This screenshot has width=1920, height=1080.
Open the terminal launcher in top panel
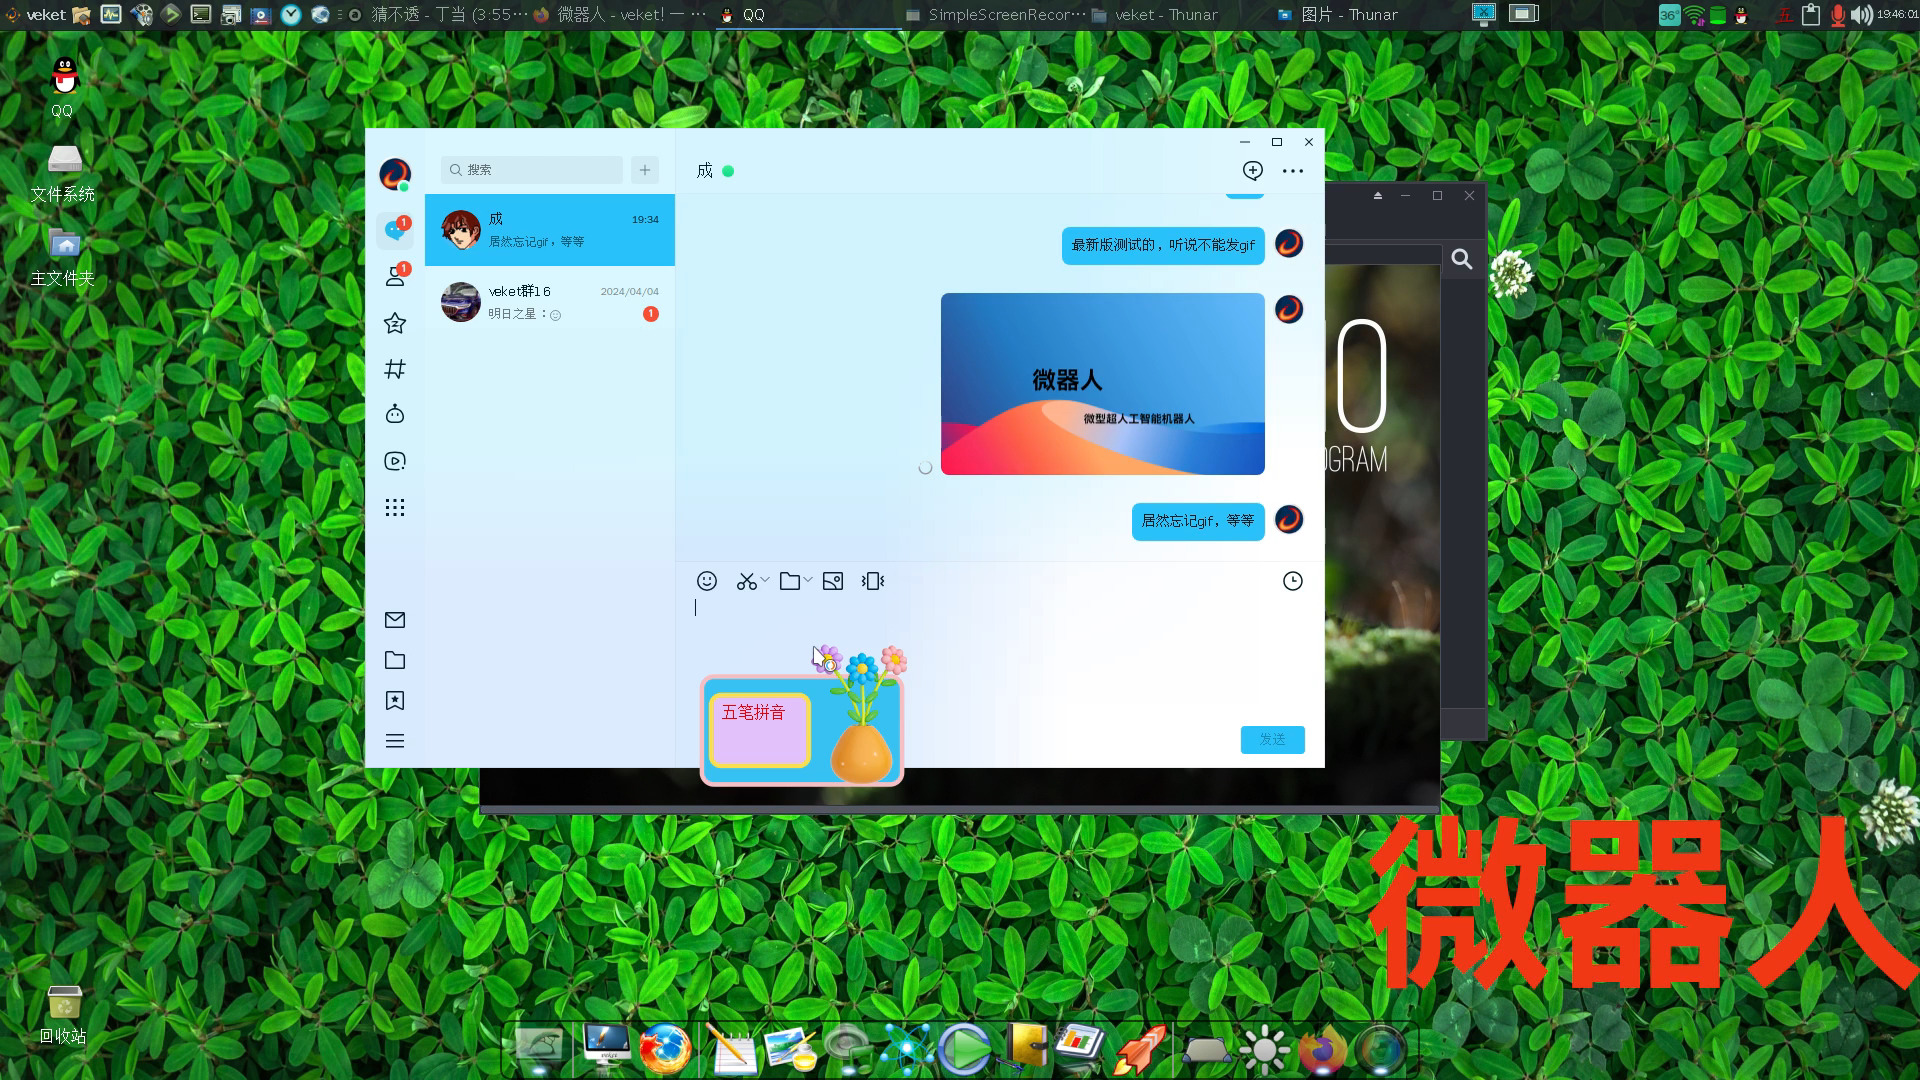[x=201, y=14]
